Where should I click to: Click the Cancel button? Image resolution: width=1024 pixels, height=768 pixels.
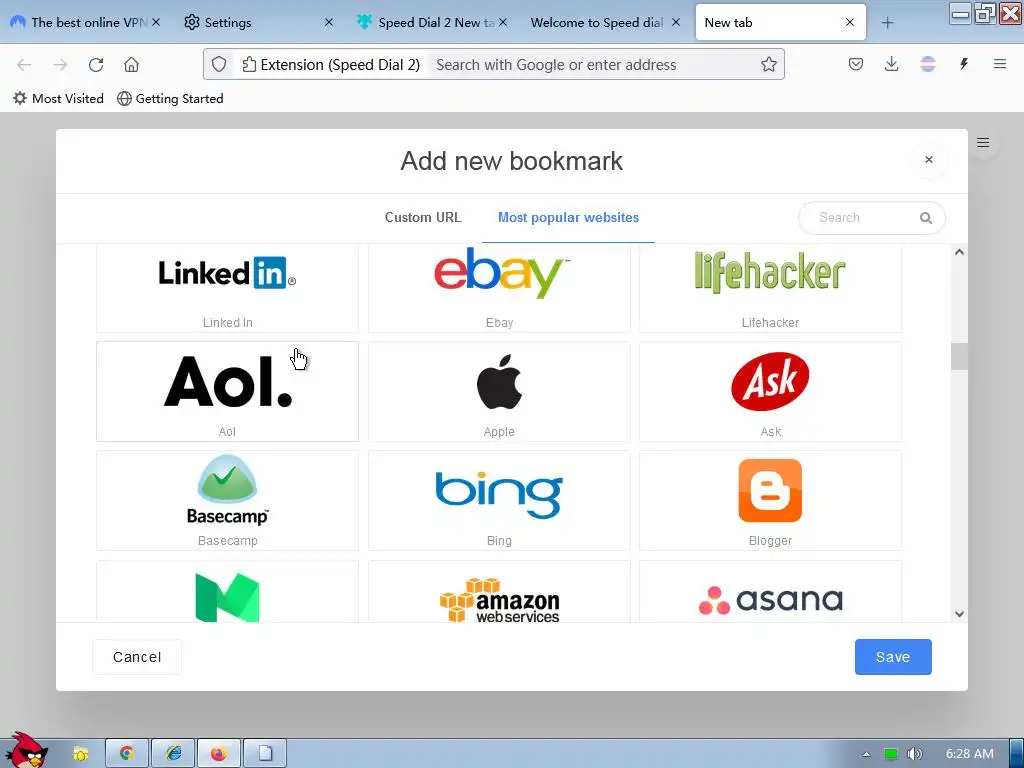137,657
